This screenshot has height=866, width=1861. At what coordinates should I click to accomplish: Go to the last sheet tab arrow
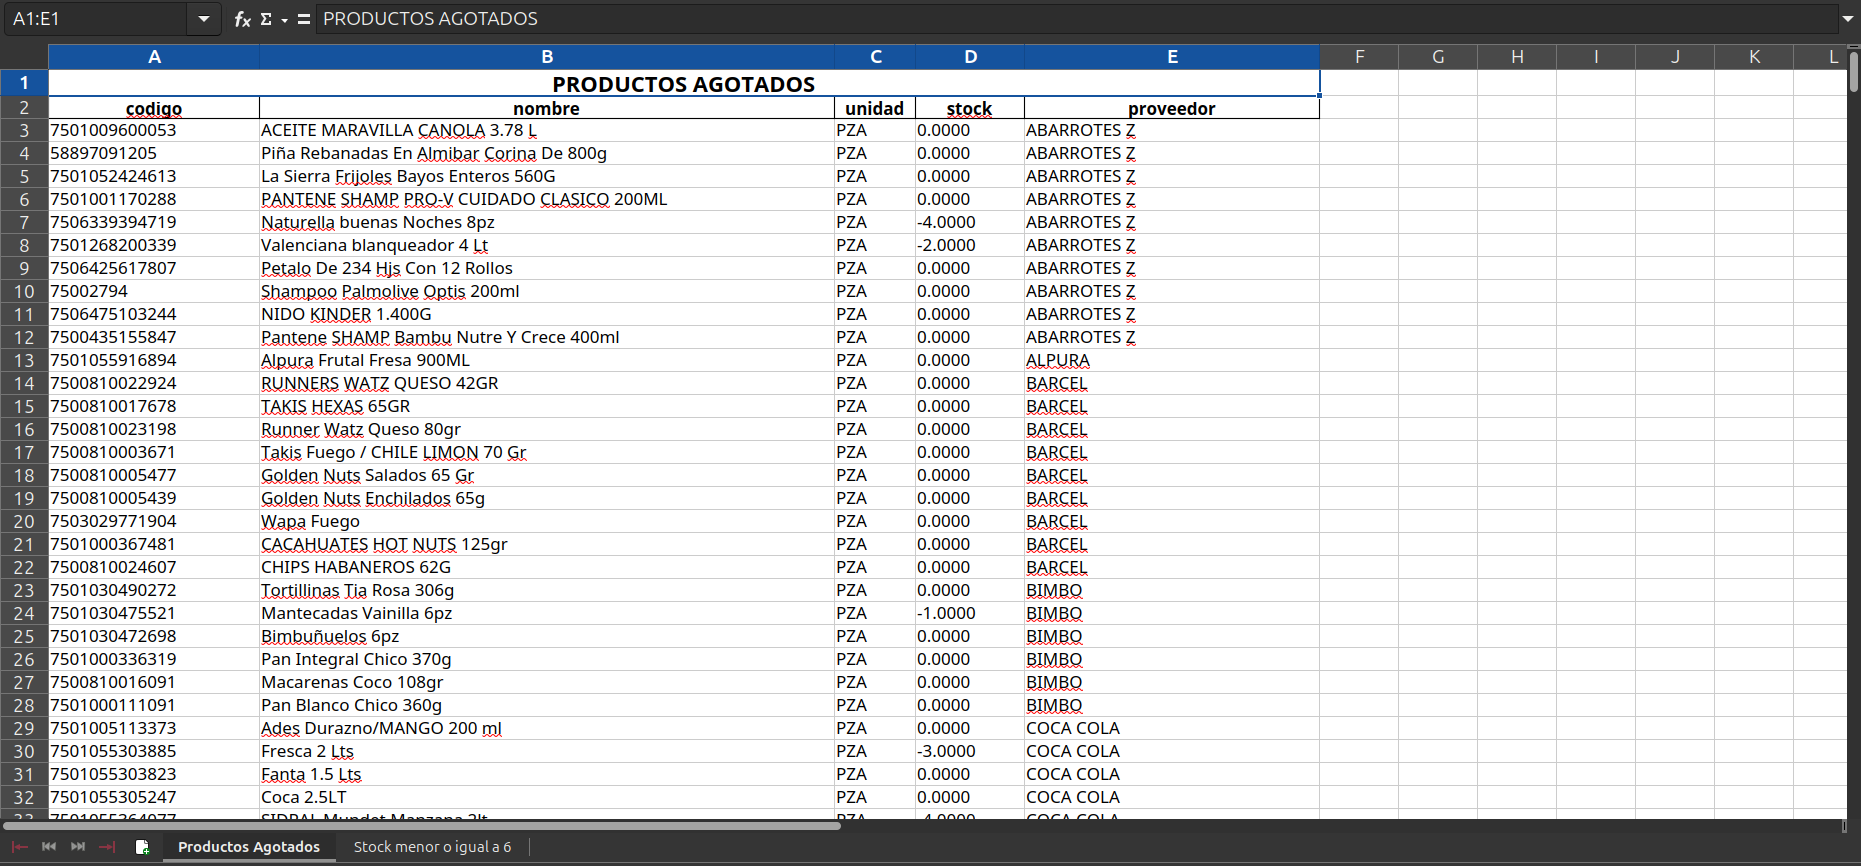107,847
